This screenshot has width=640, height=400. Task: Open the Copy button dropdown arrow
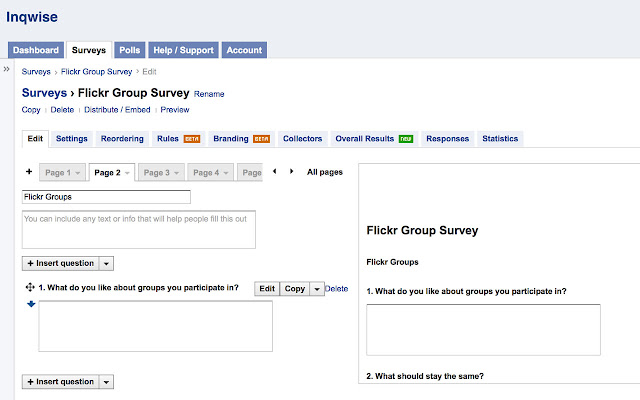(317, 288)
